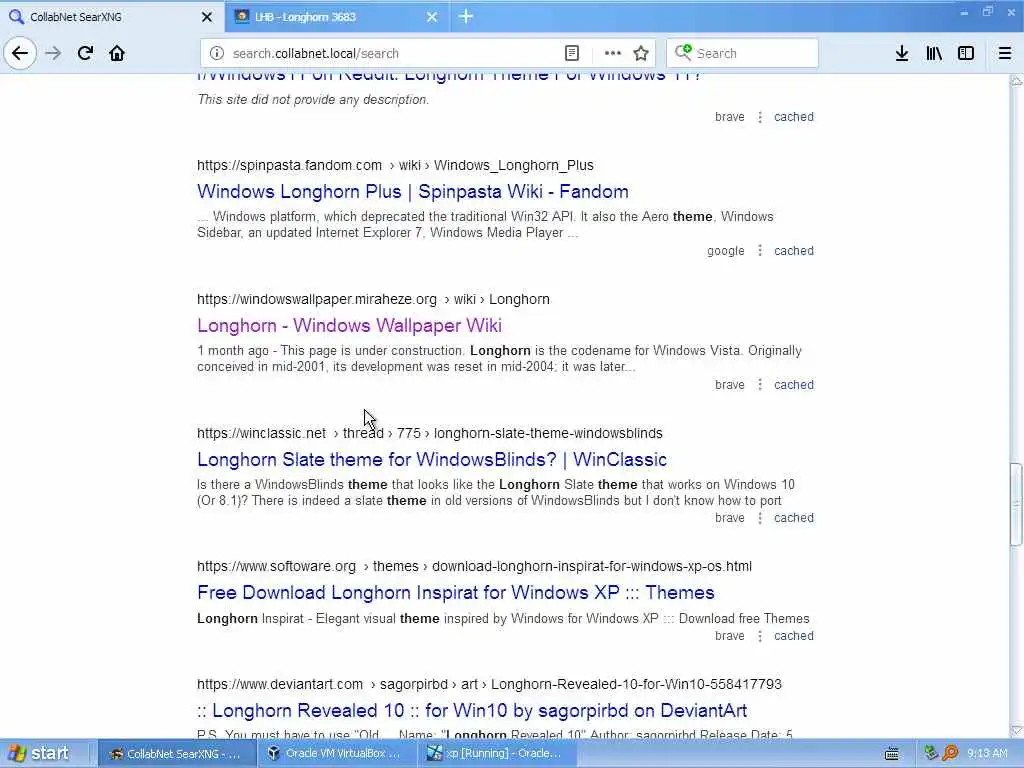Click the browser Search box

pos(743,54)
